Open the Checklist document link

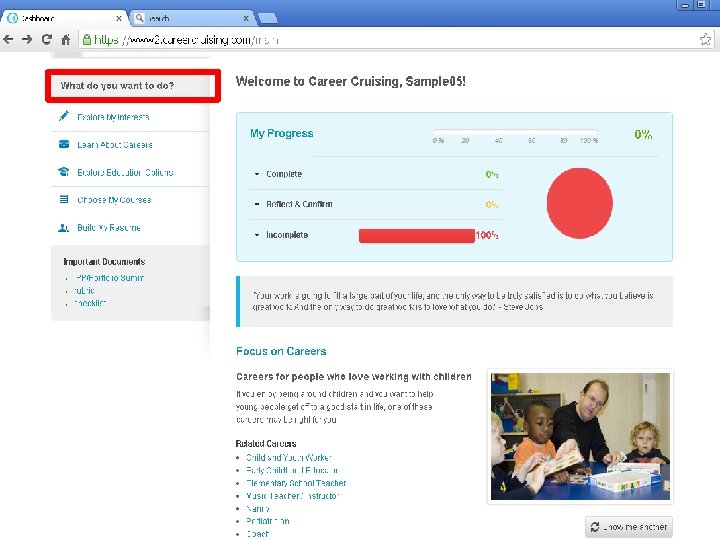tap(90, 303)
